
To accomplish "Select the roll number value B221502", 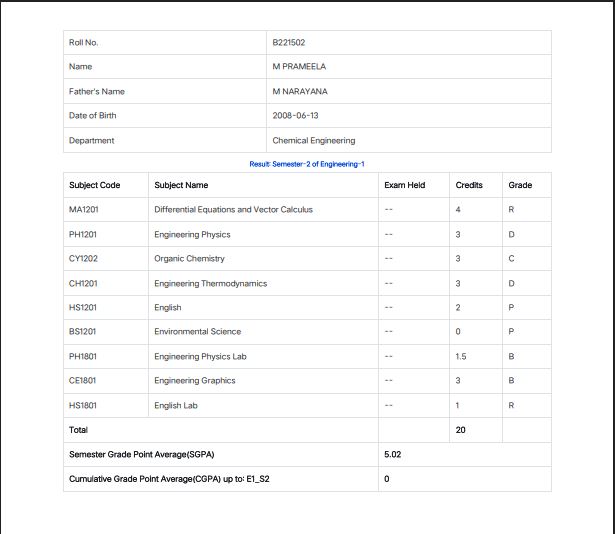I will coord(289,43).
